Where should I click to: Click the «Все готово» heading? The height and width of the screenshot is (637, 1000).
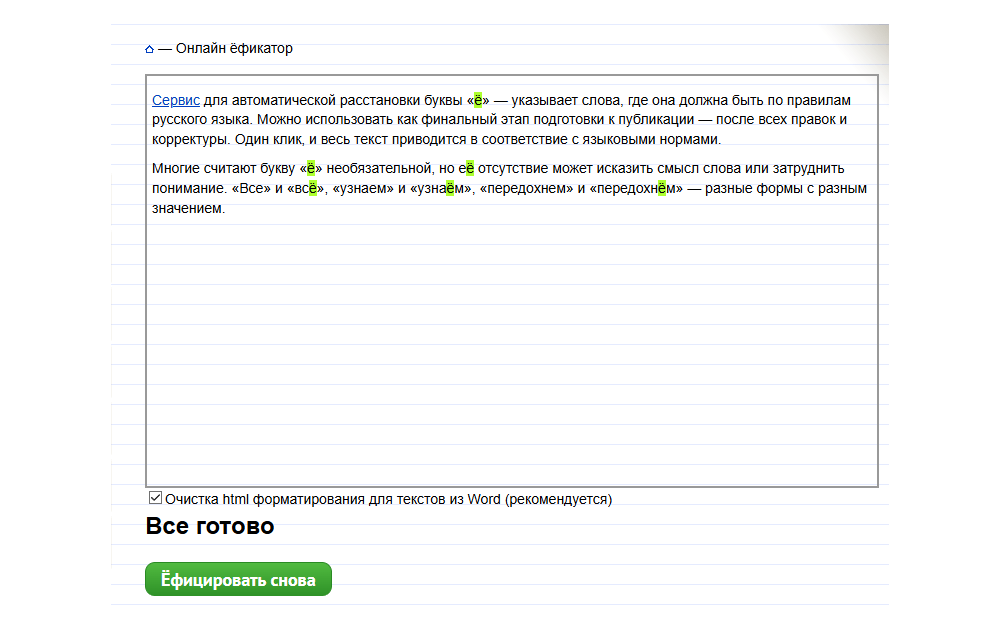[x=210, y=526]
